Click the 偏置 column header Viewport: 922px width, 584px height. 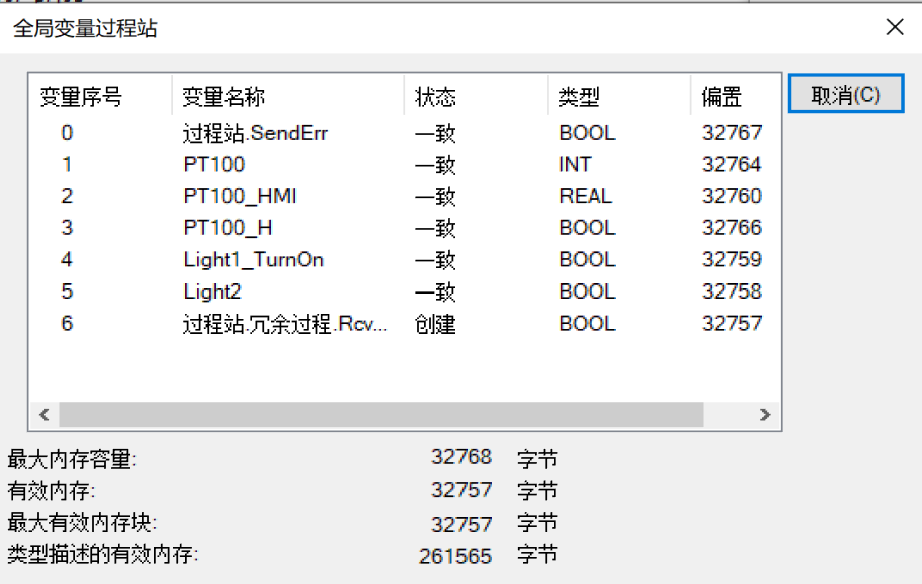(722, 97)
